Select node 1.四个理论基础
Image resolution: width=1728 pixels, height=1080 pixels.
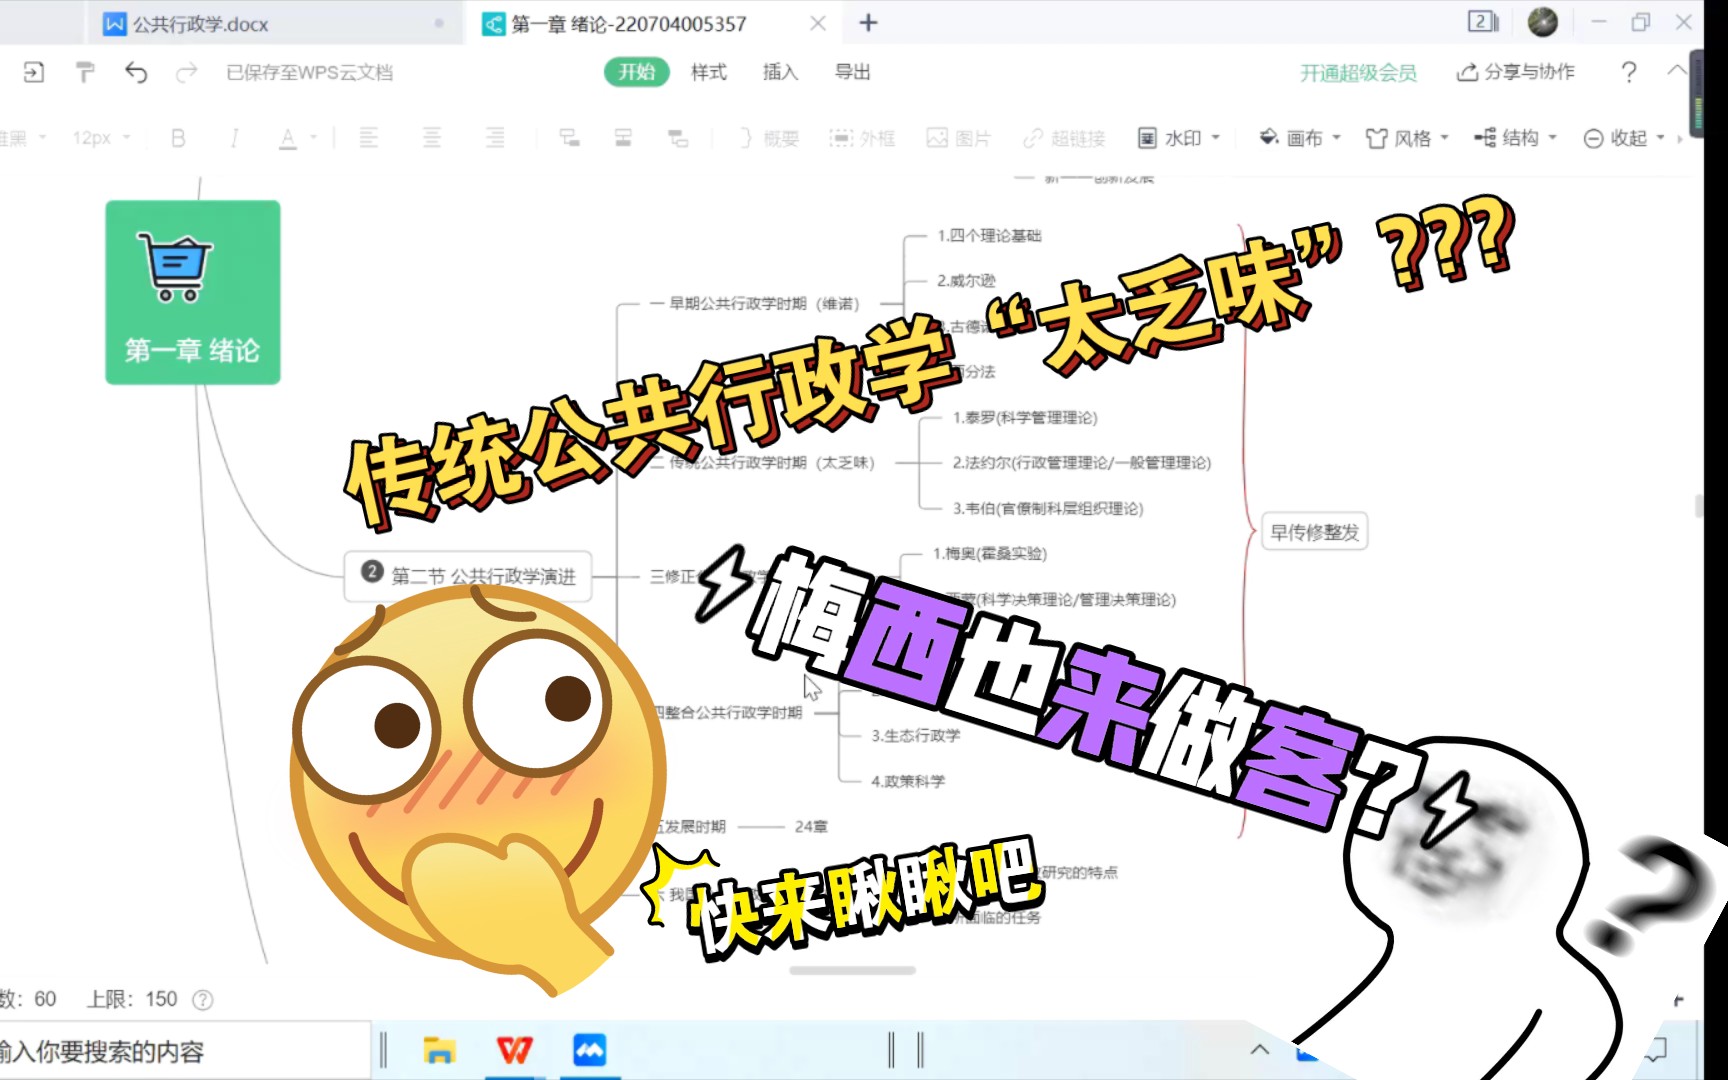pos(989,235)
